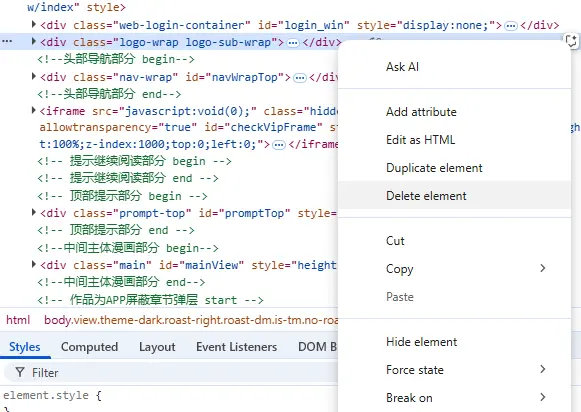Open ellipsis badge of navWrapTop div
Viewport: 581px width, 412px height.
[300, 77]
